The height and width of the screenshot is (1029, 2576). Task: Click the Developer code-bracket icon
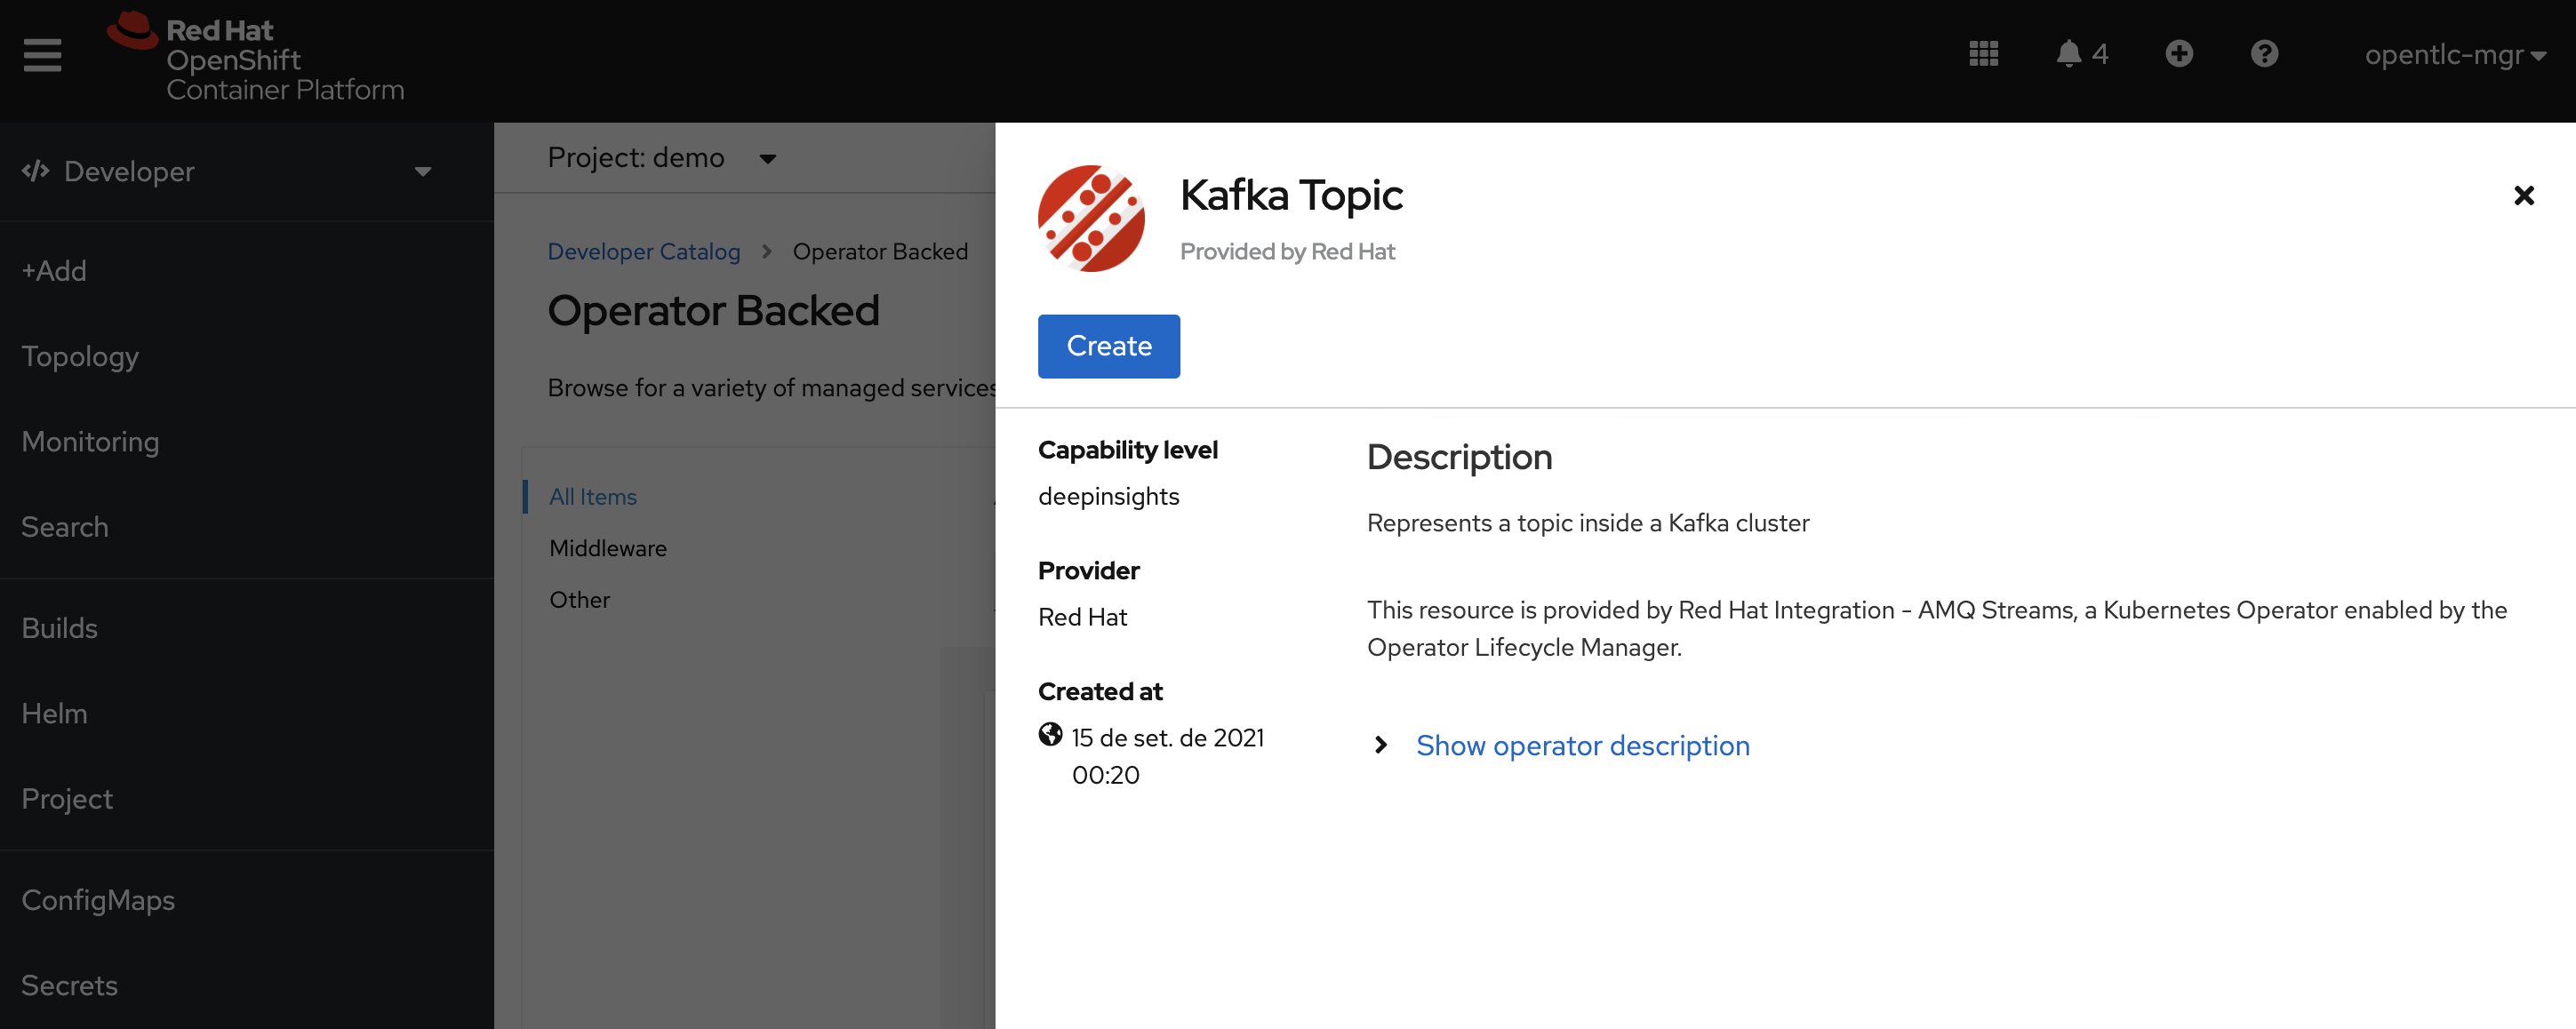pos(36,171)
